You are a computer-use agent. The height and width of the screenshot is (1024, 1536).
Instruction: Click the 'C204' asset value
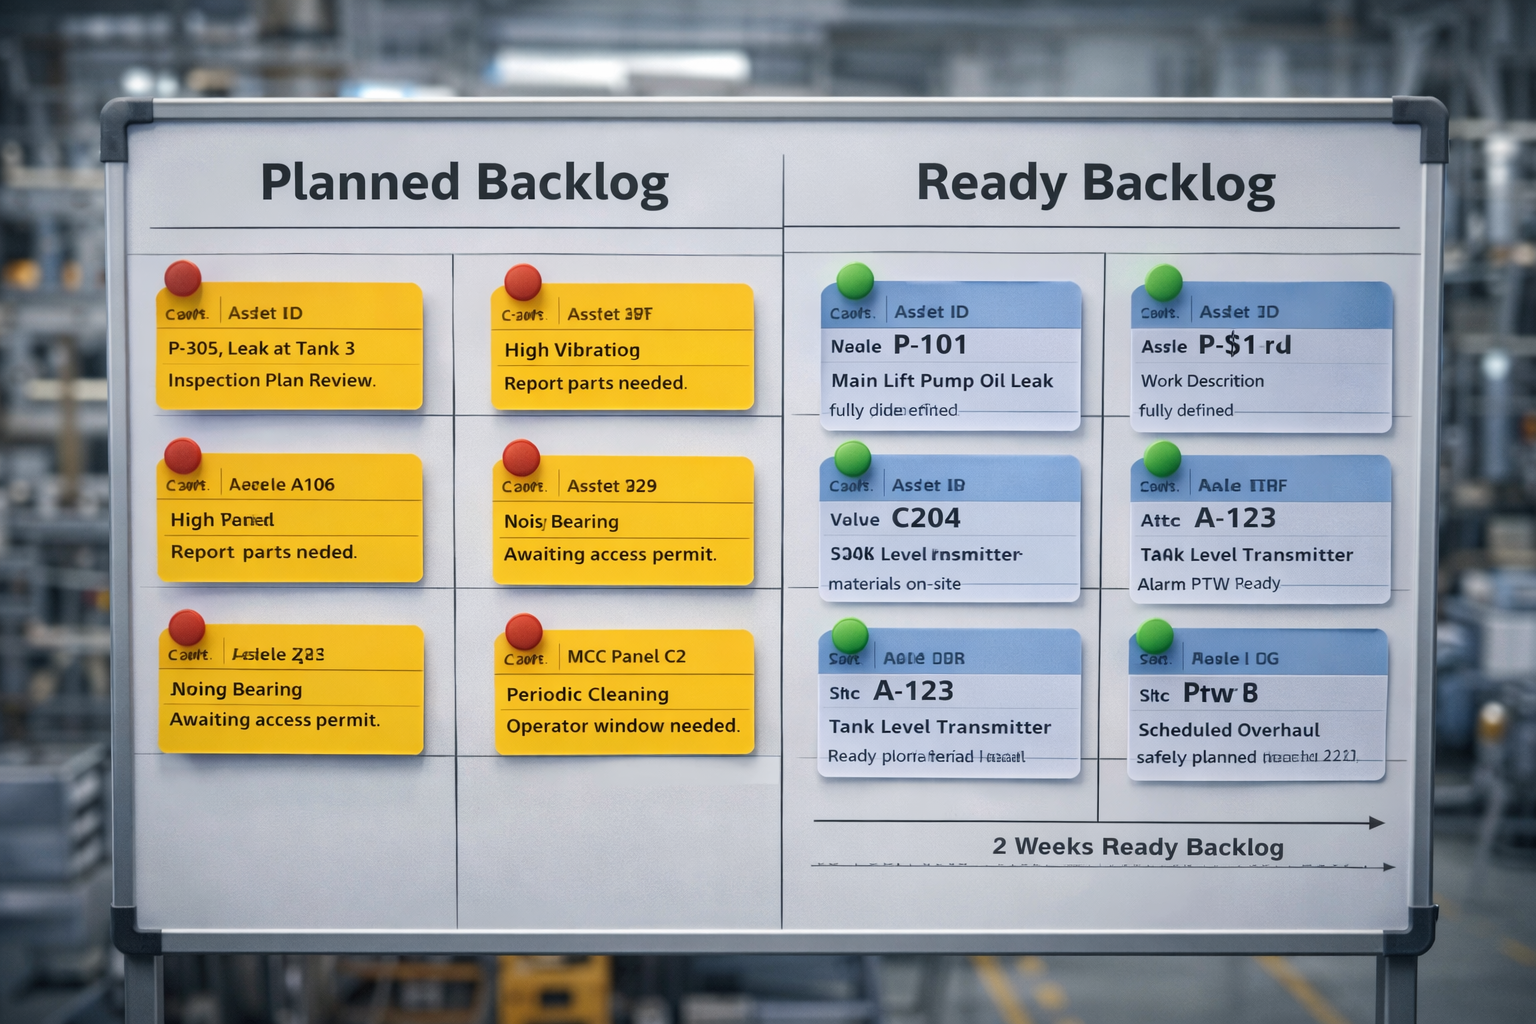(926, 518)
